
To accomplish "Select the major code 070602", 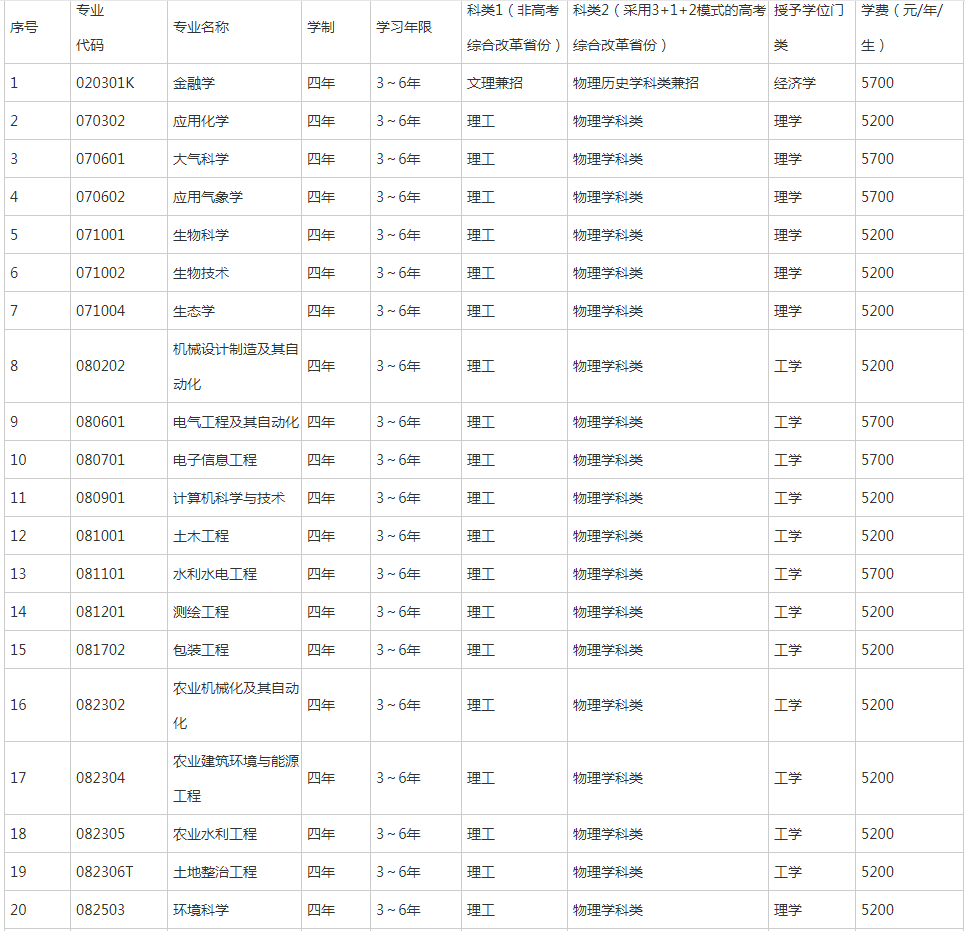I will click(x=100, y=198).
